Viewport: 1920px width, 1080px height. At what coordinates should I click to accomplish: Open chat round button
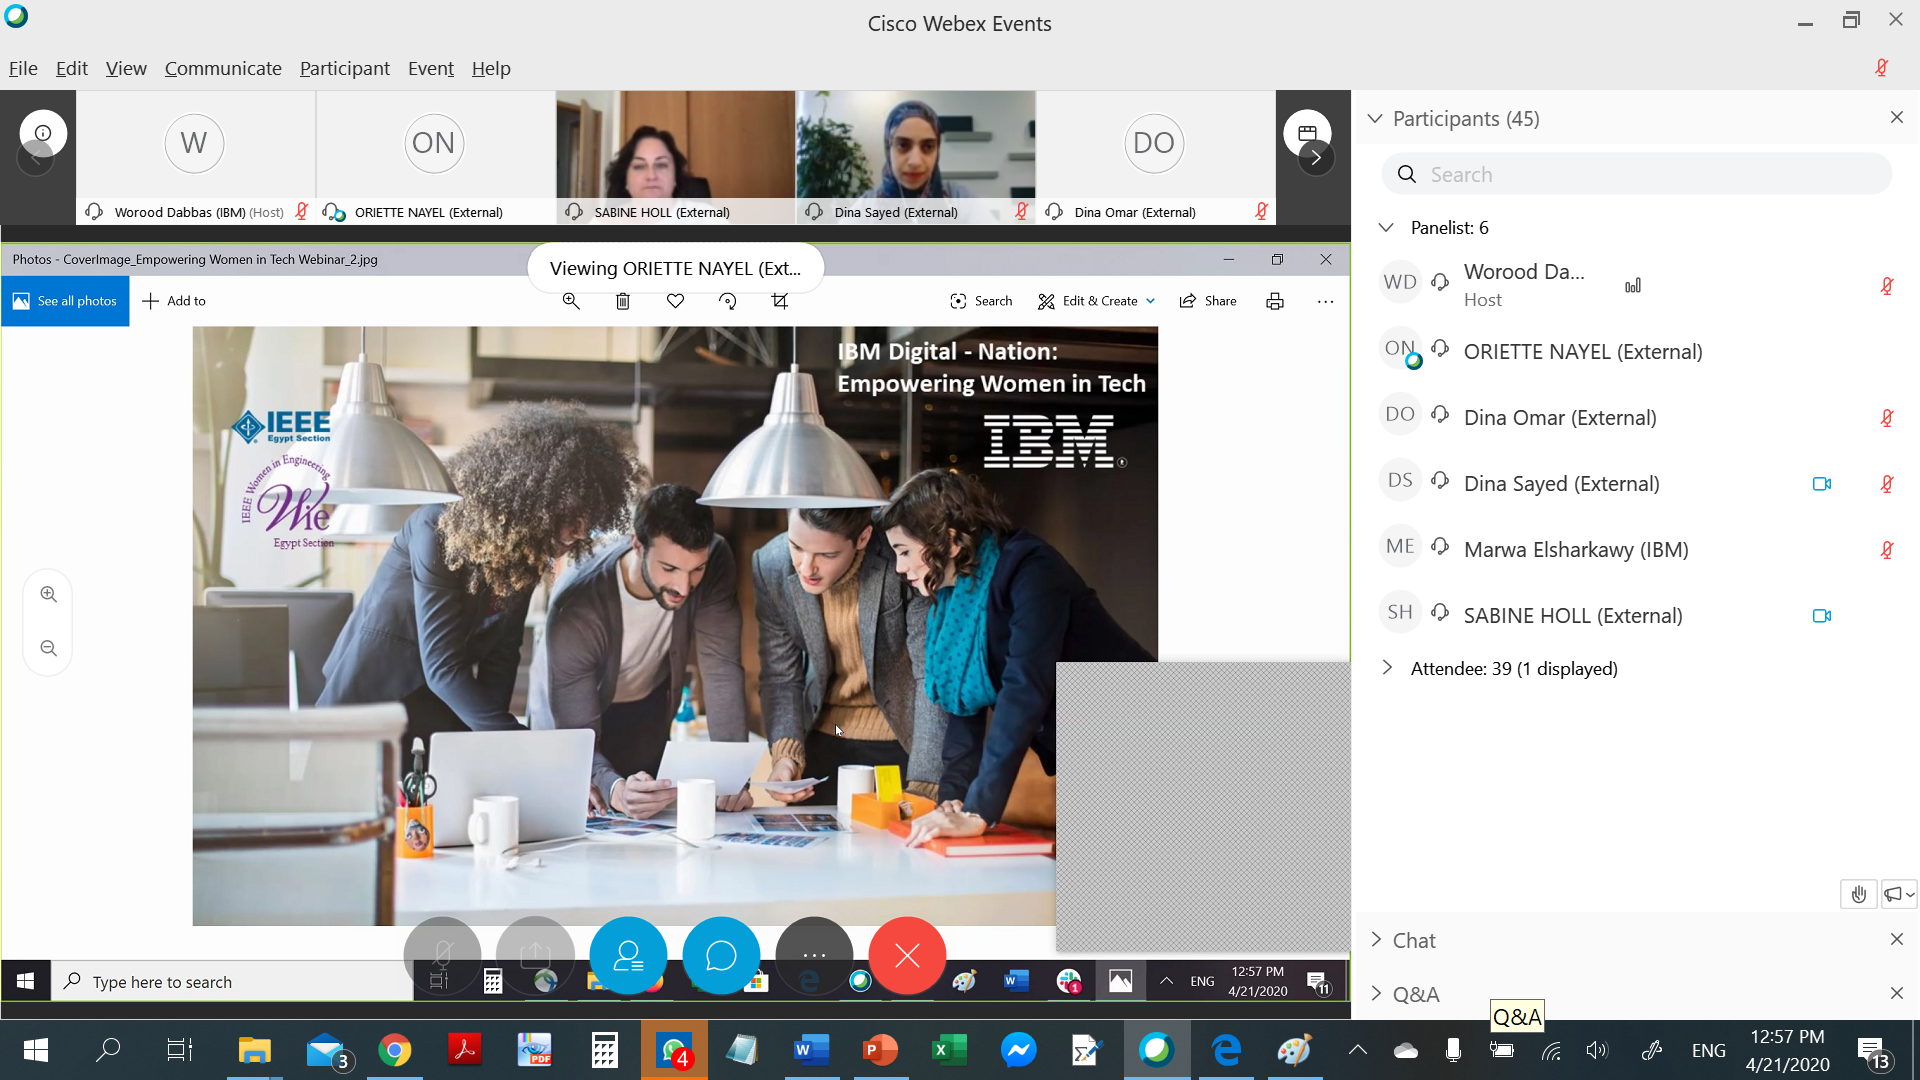[x=721, y=956]
